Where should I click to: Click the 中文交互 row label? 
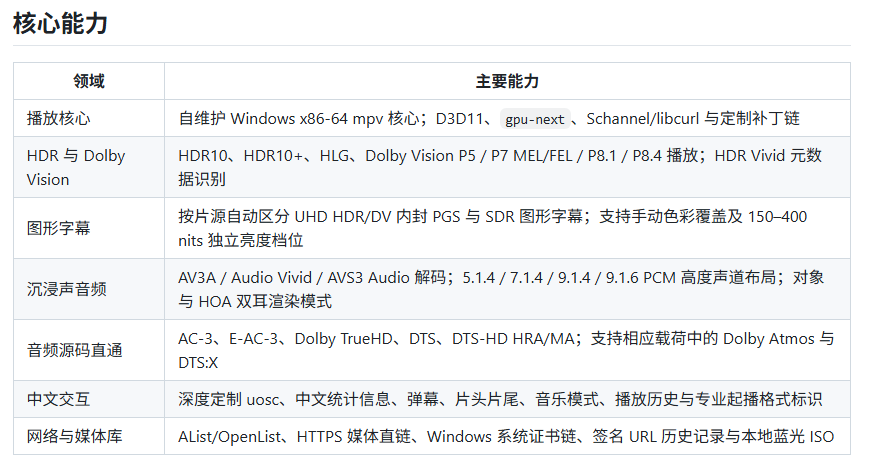click(x=58, y=399)
